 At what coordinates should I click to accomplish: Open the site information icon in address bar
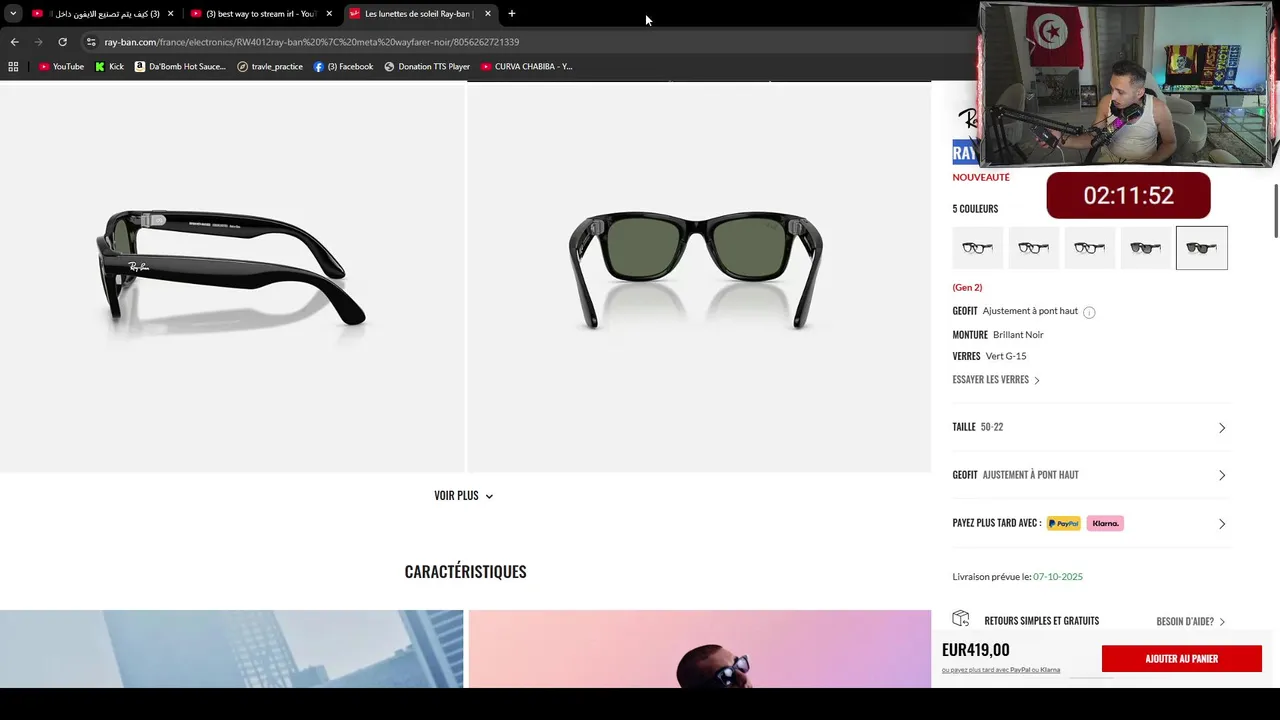click(91, 42)
